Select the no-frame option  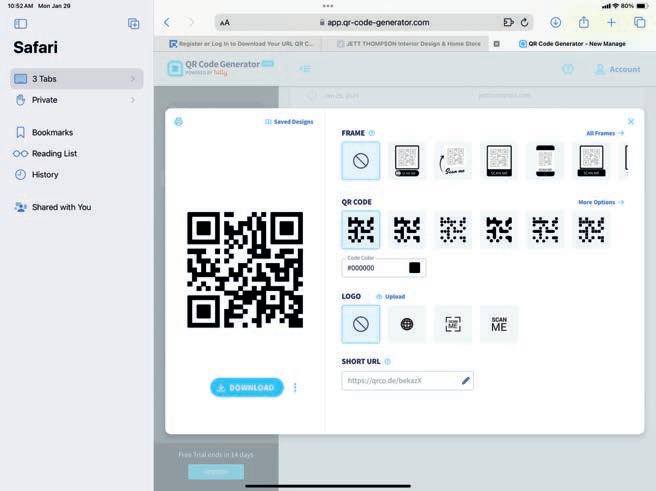(x=361, y=161)
